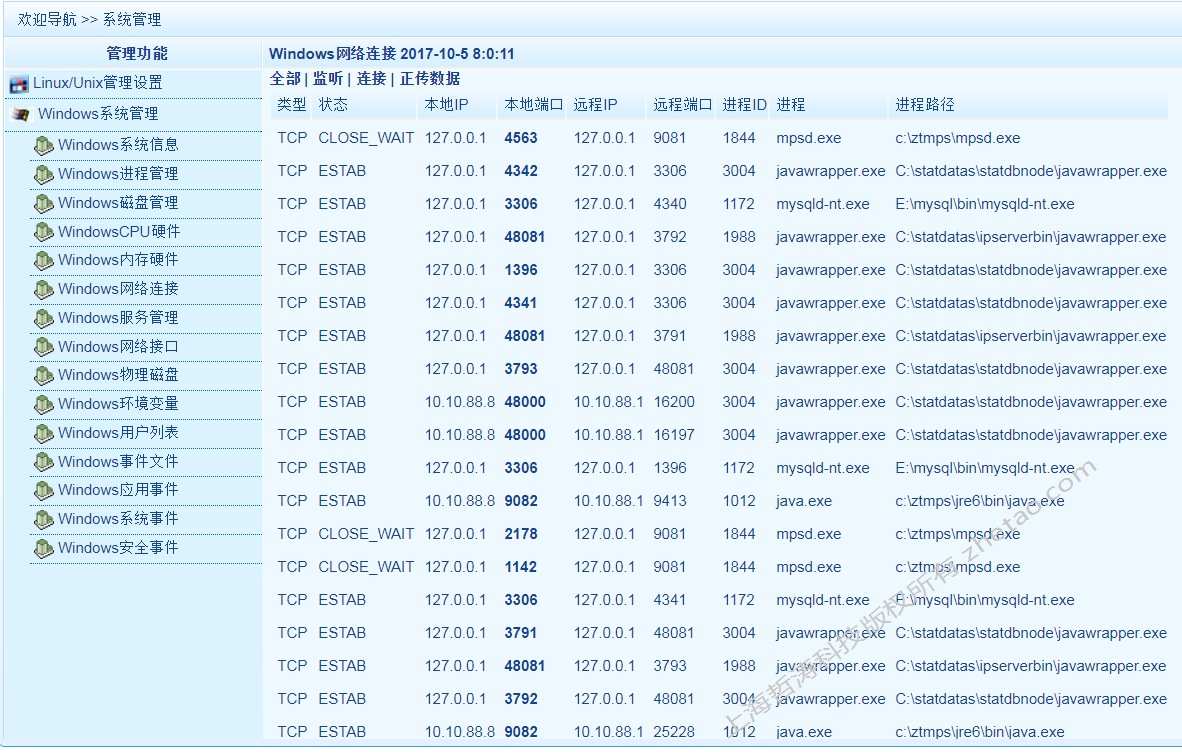Click icon beside Windows系统事件
Viewport: 1182px width, 754px height.
[x=44, y=519]
